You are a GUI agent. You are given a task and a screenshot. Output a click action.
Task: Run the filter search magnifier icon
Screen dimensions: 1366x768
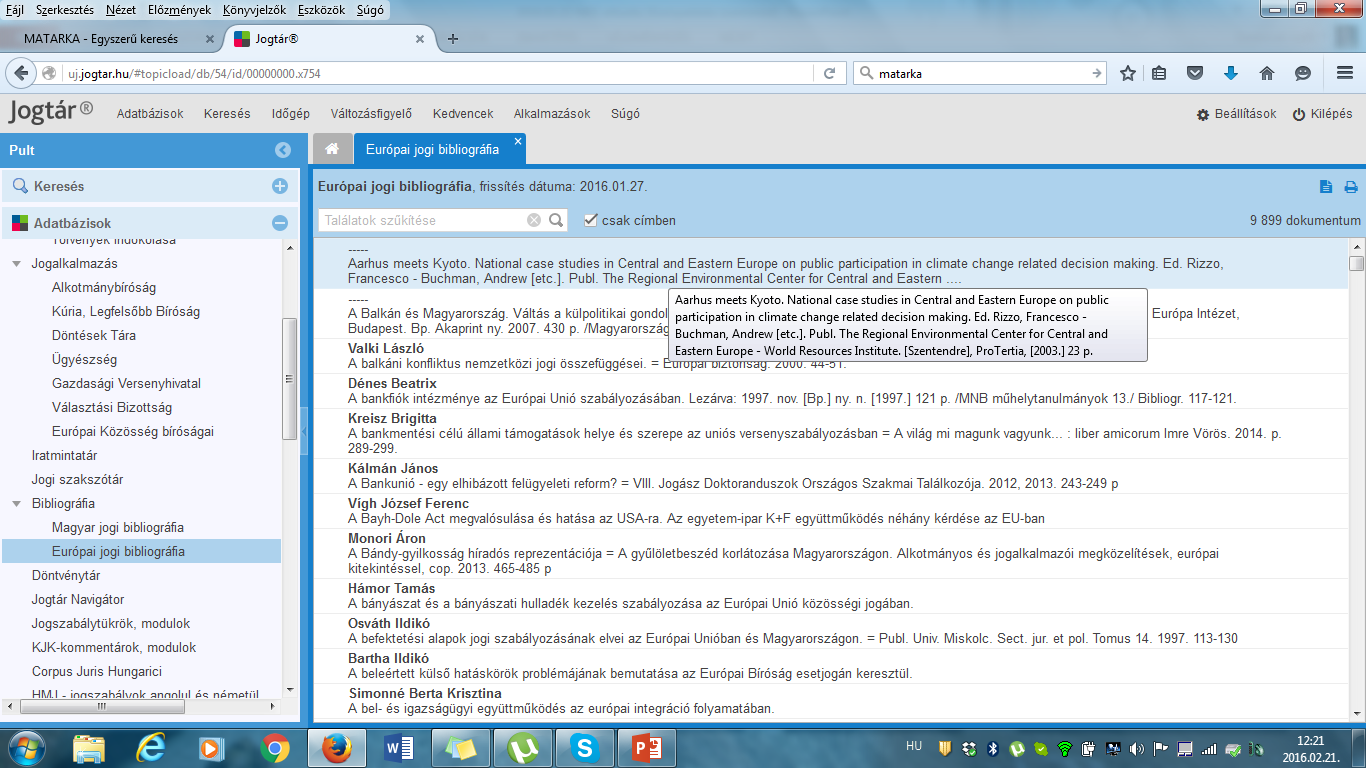tap(557, 220)
